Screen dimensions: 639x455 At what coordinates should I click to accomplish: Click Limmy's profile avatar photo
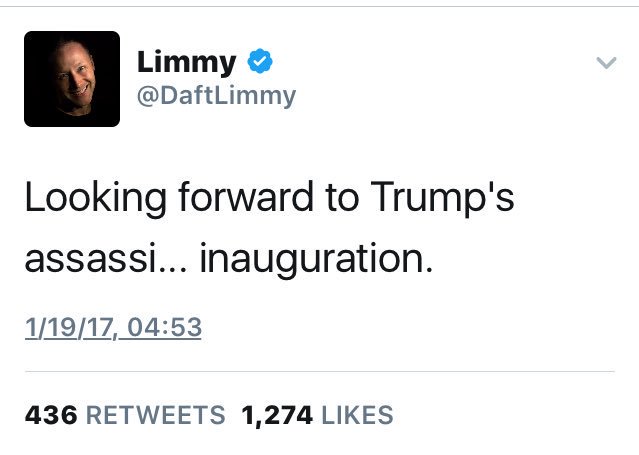72,79
